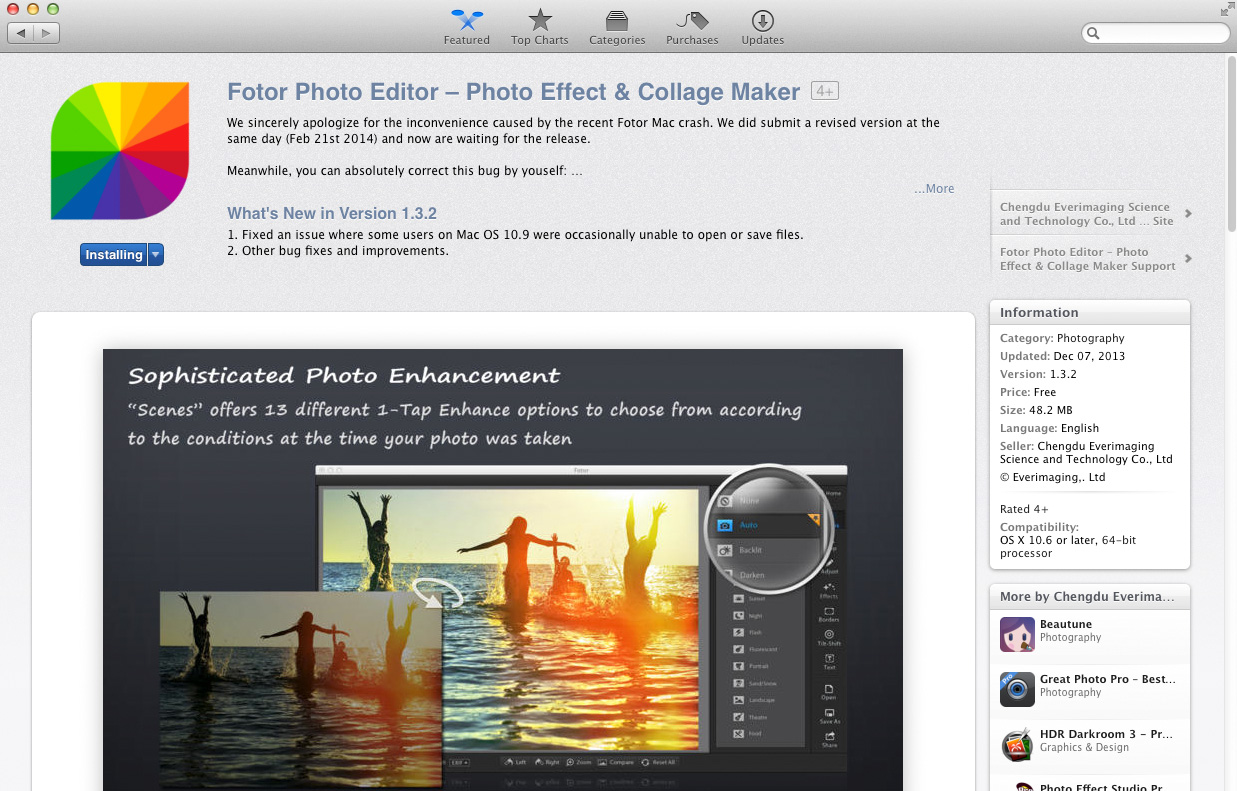Open the Fotor Support link chevron
Screen dimensions: 1237x791
click(1188, 258)
